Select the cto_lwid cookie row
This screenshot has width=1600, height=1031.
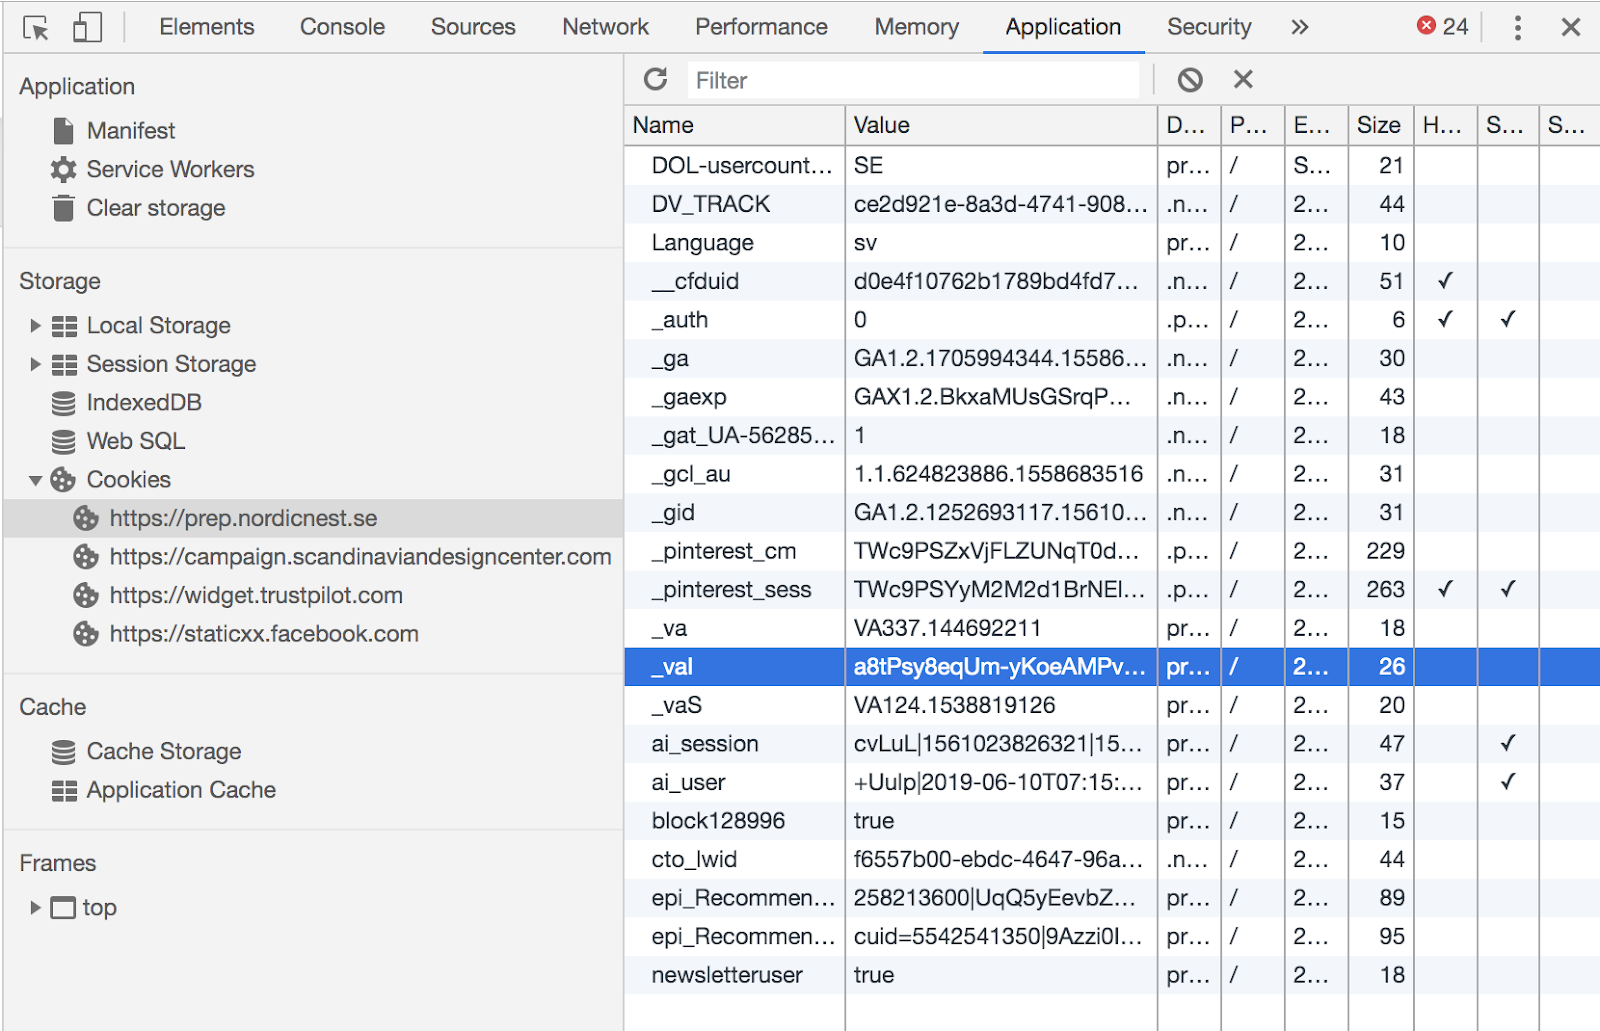click(x=1112, y=860)
